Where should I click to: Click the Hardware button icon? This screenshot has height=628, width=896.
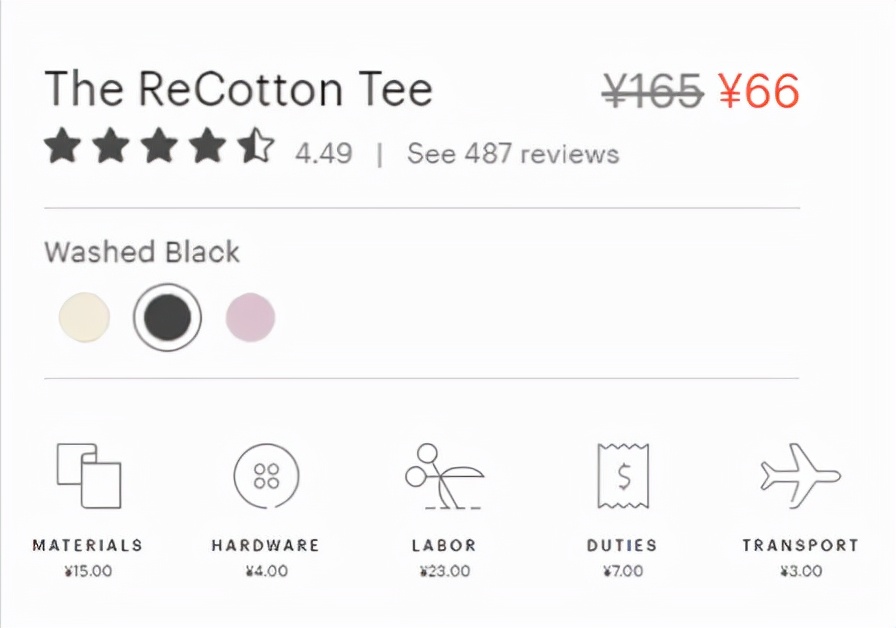pyautogui.click(x=266, y=476)
